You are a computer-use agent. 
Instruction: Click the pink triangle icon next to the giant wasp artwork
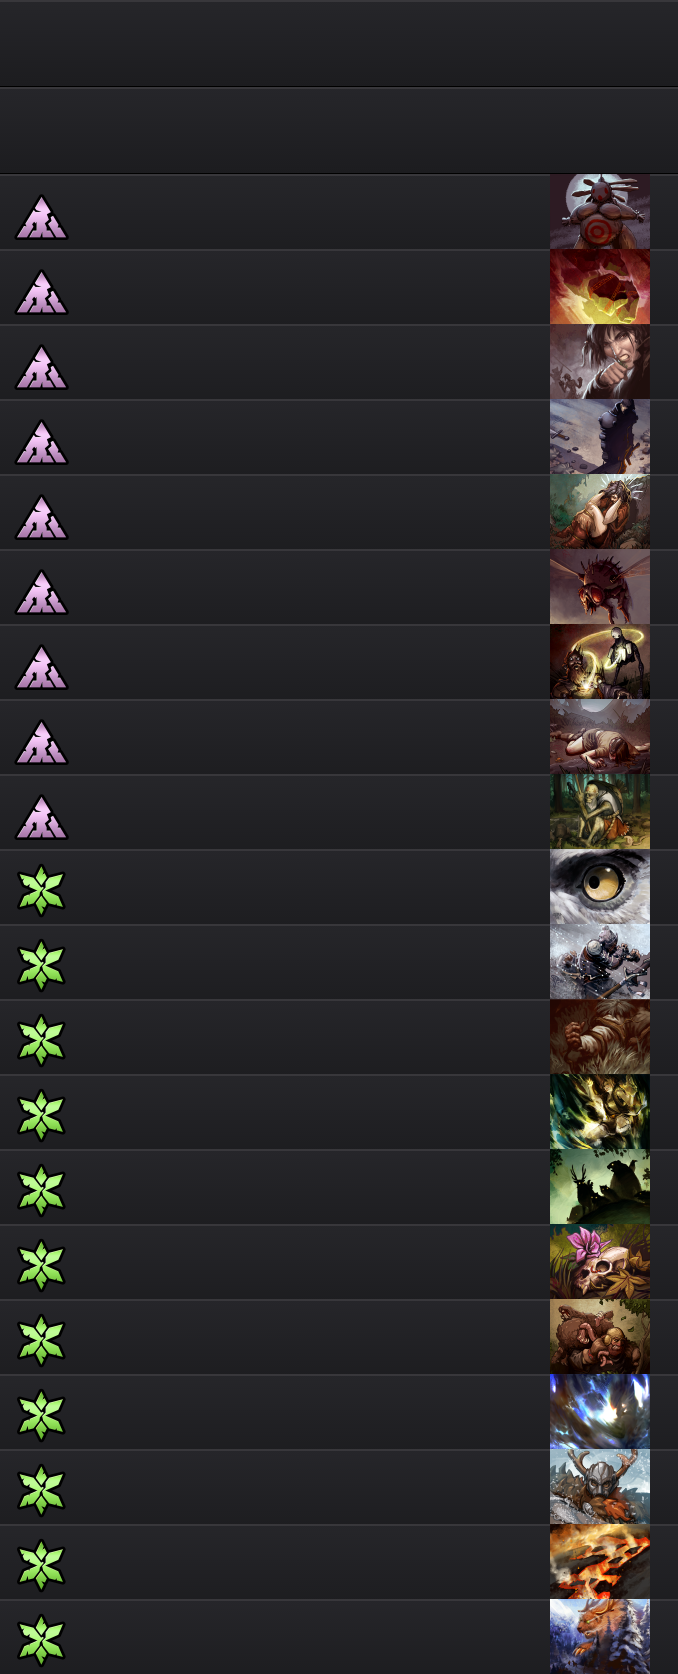tap(41, 593)
